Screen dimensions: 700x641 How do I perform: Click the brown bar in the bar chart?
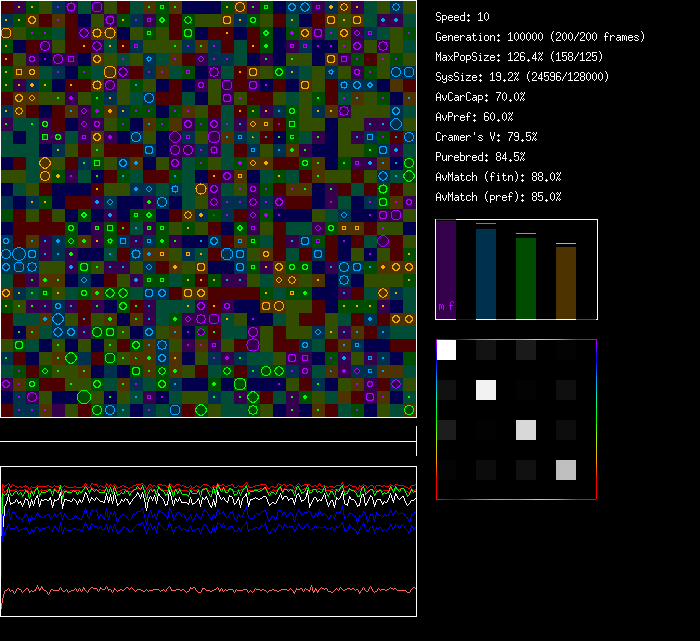[x=565, y=281]
